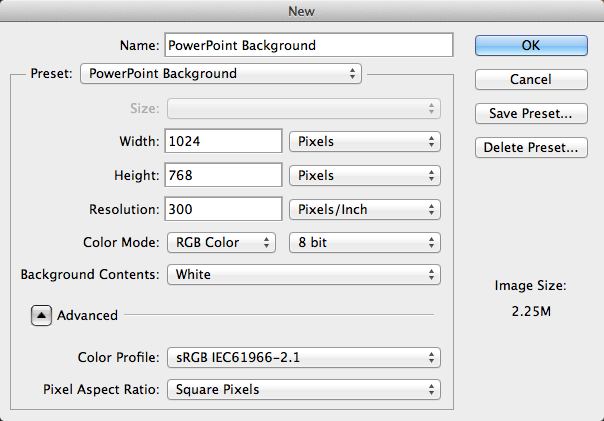Cancel the New document dialog
Image resolution: width=604 pixels, height=421 pixels.
(x=530, y=79)
